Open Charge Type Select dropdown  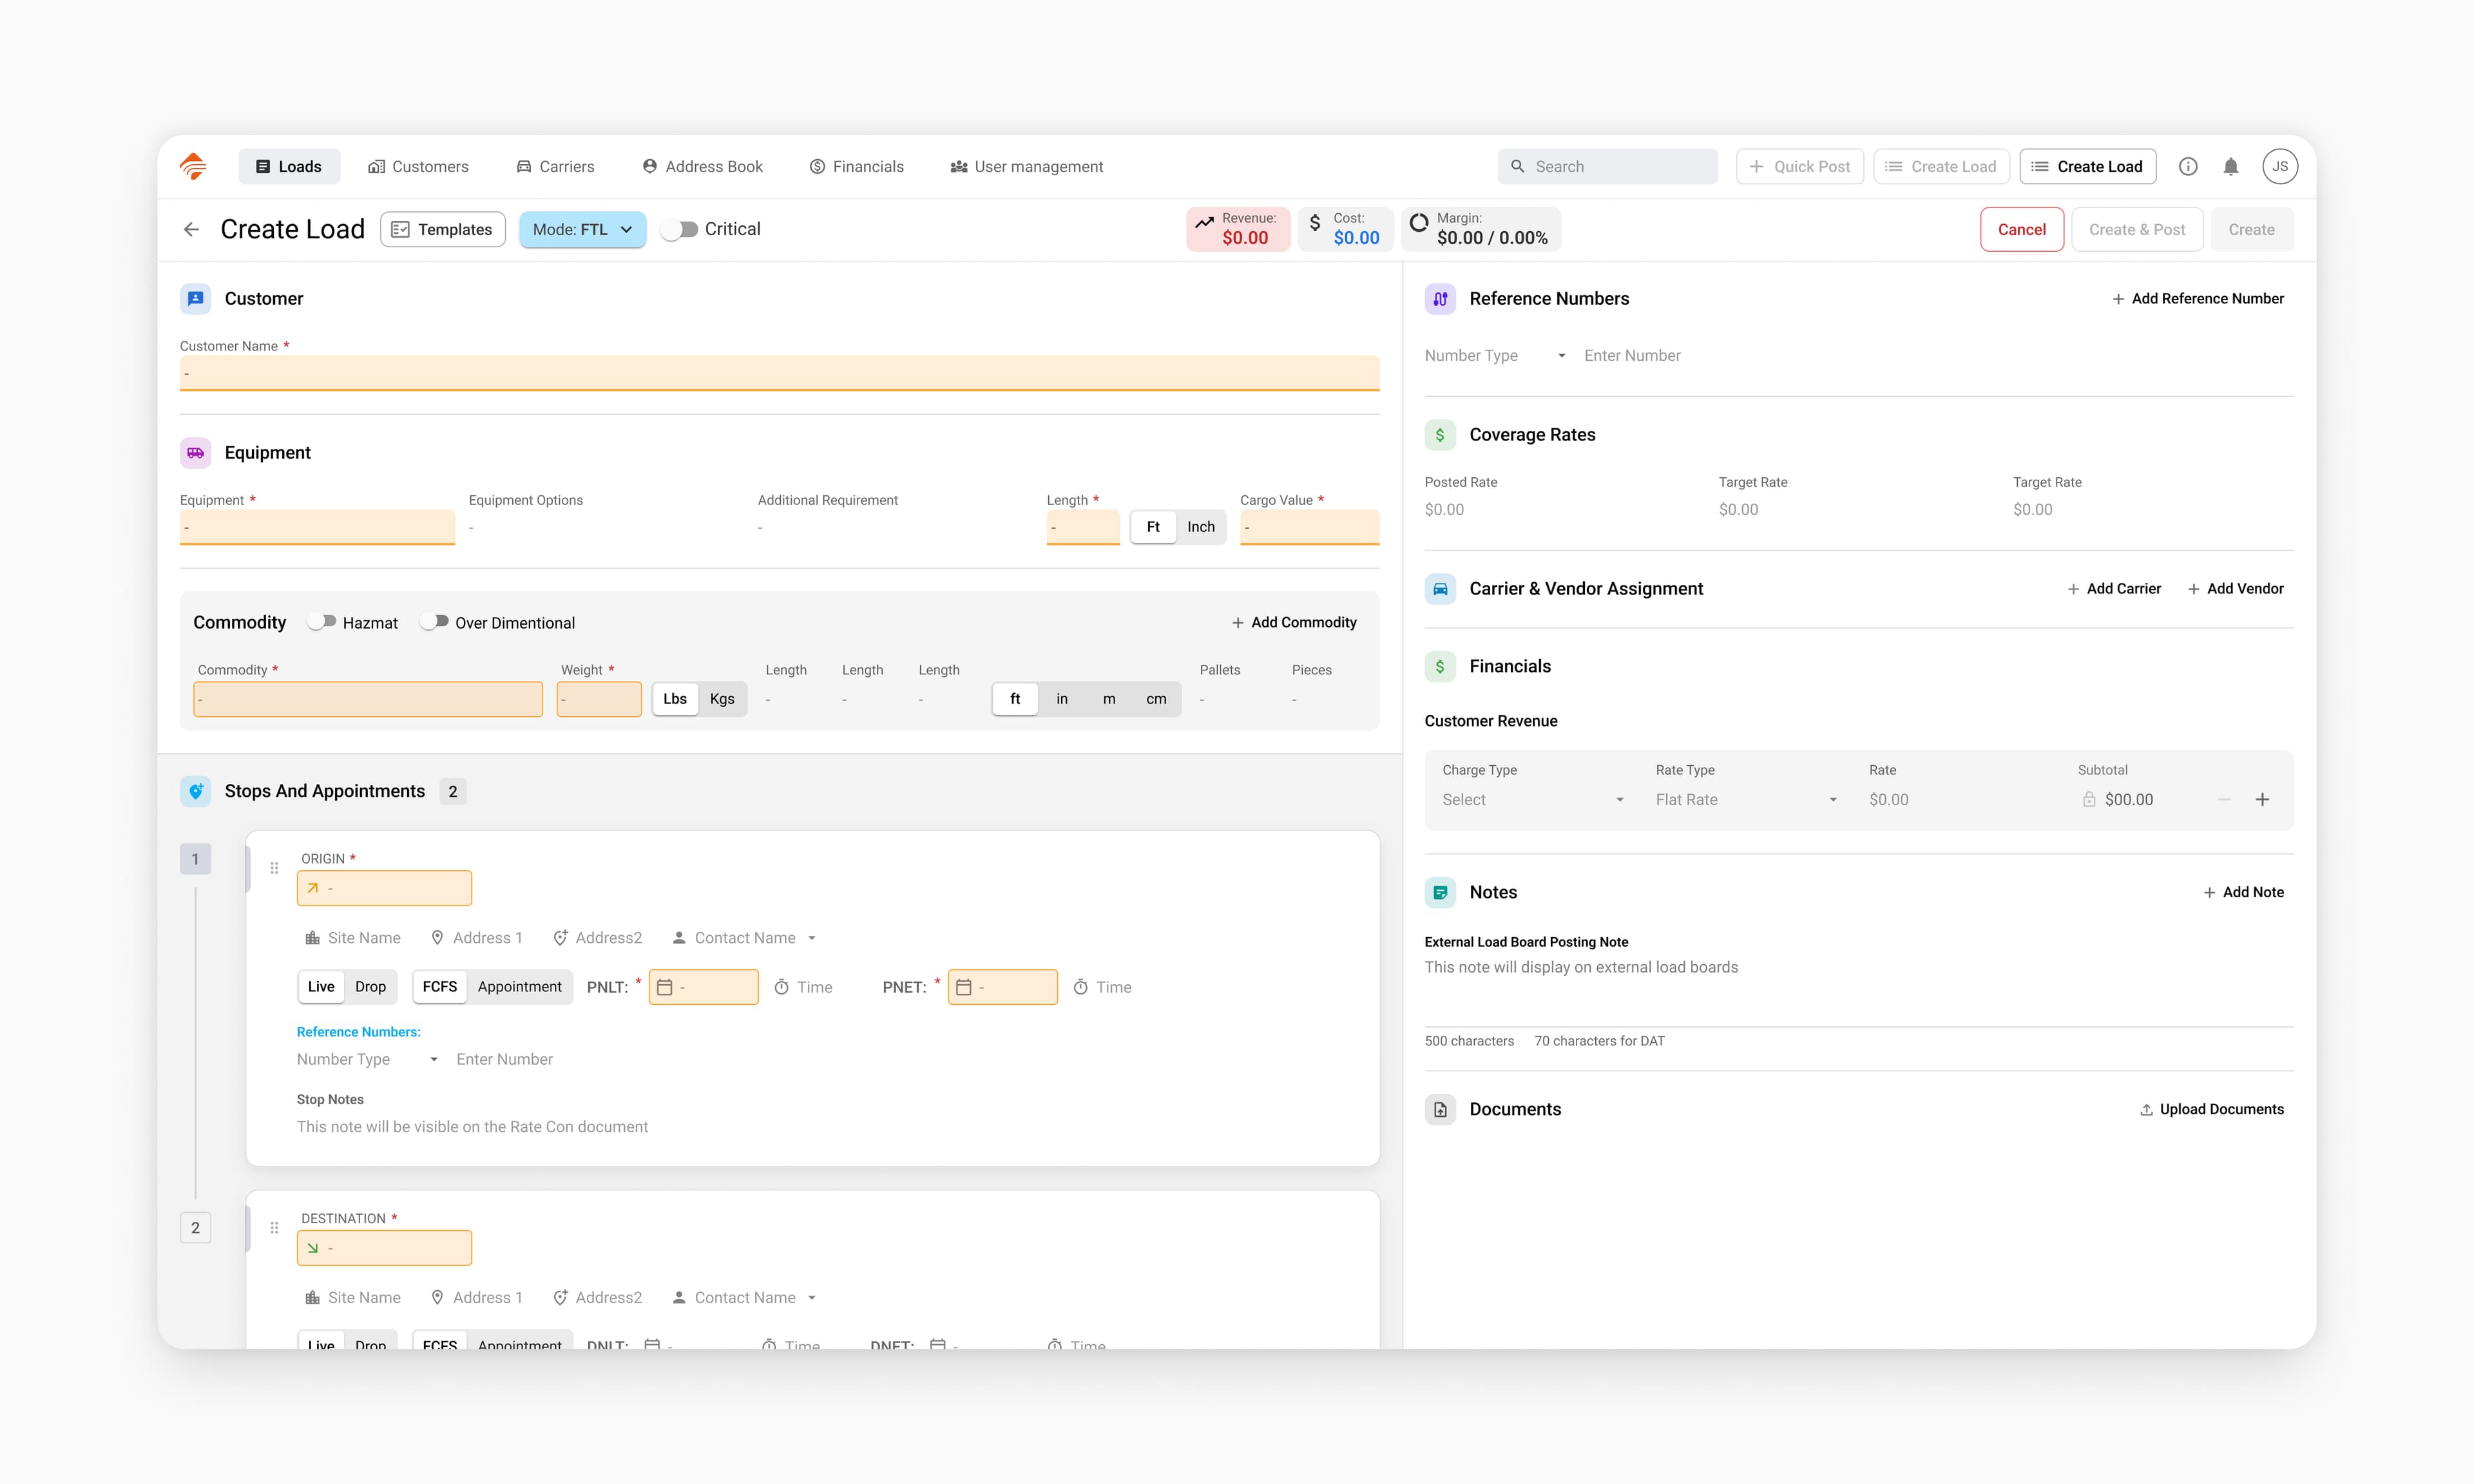pyautogui.click(x=1533, y=799)
